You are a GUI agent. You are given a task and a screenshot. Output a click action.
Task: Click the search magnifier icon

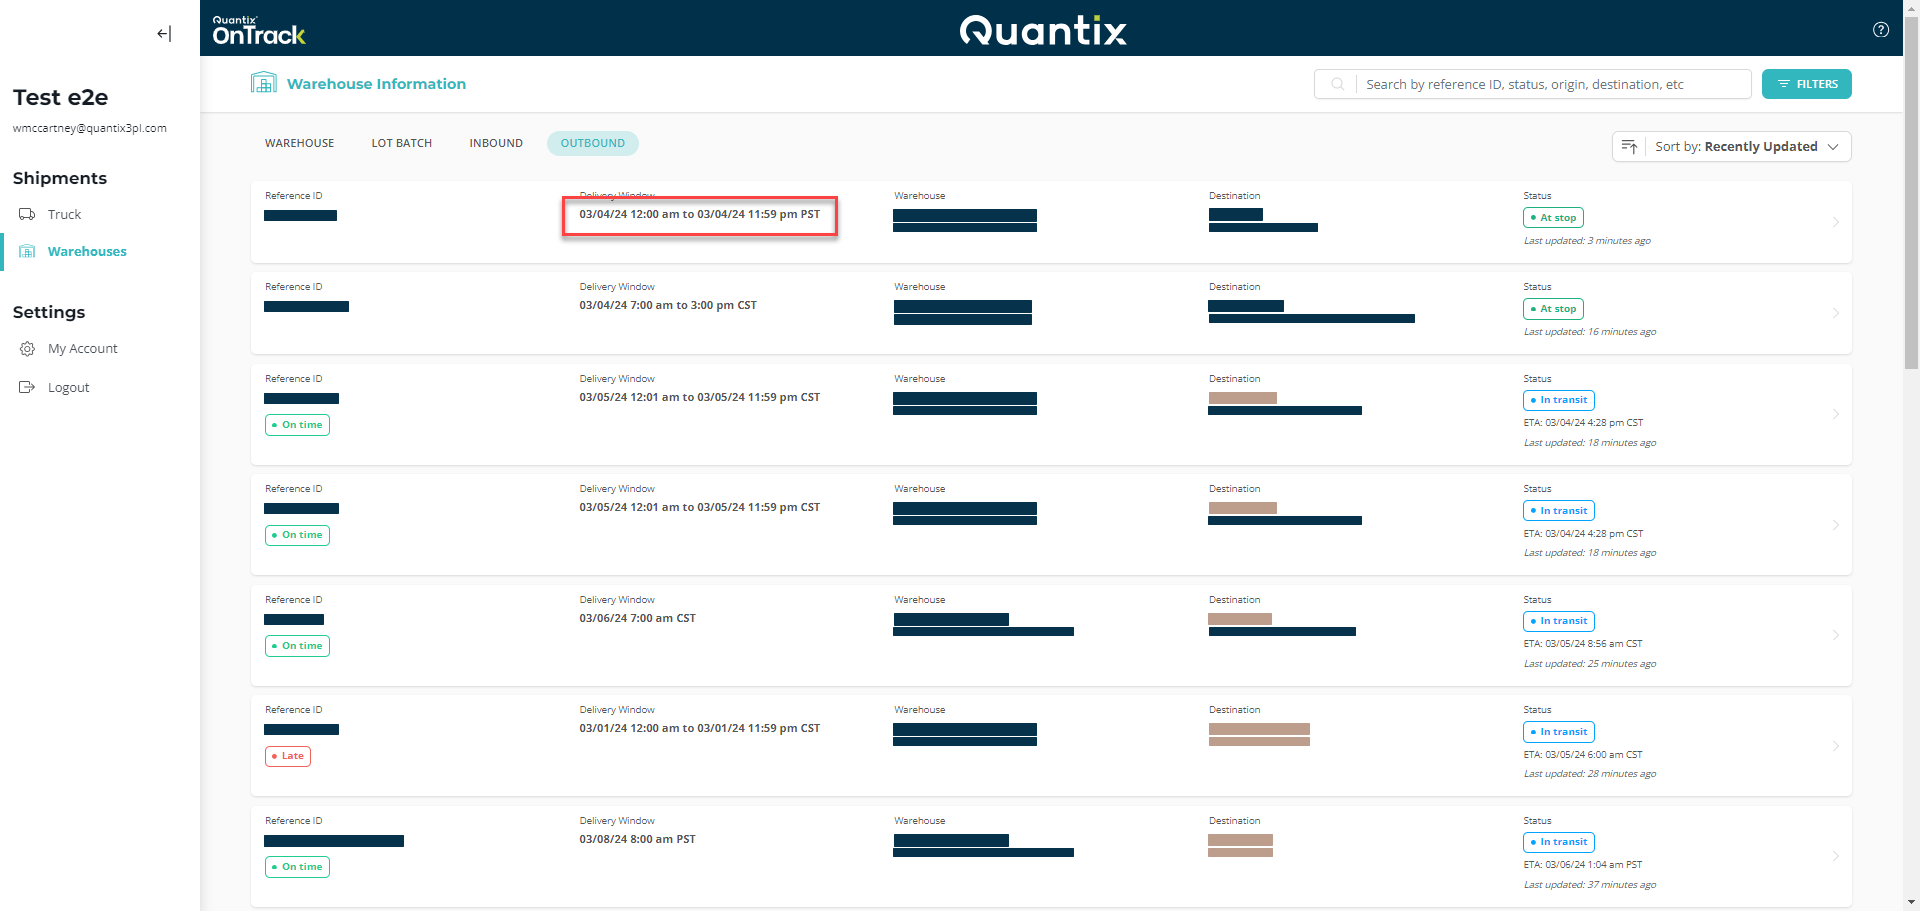1337,84
